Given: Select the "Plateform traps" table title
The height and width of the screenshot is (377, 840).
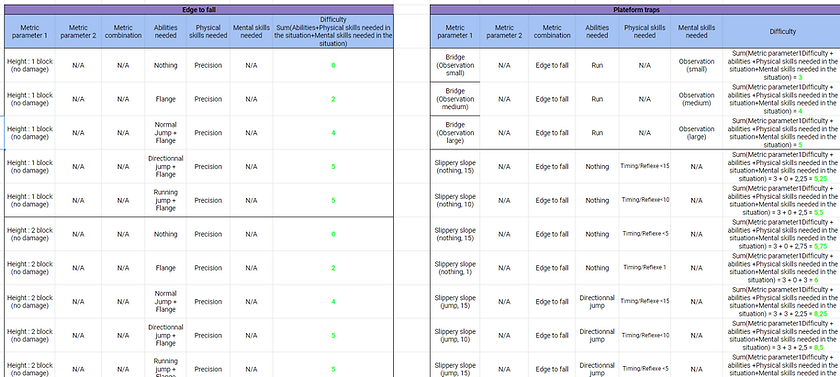Looking at the screenshot, I should [x=635, y=10].
